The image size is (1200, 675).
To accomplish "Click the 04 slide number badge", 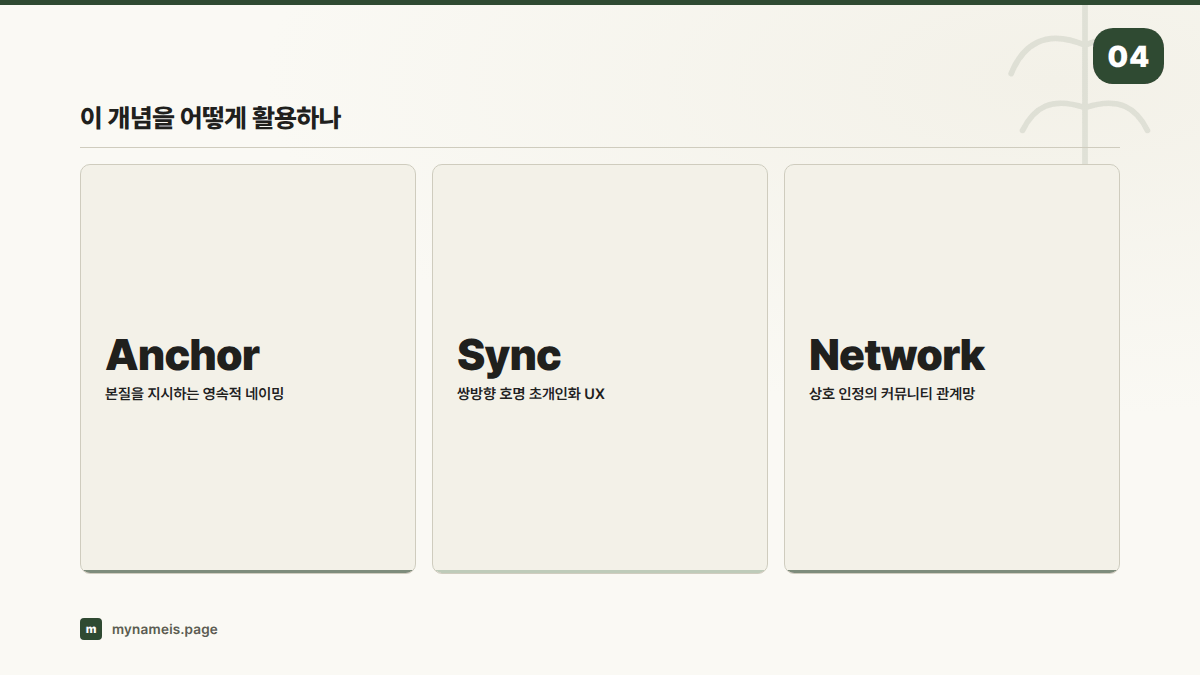I will 1128,56.
